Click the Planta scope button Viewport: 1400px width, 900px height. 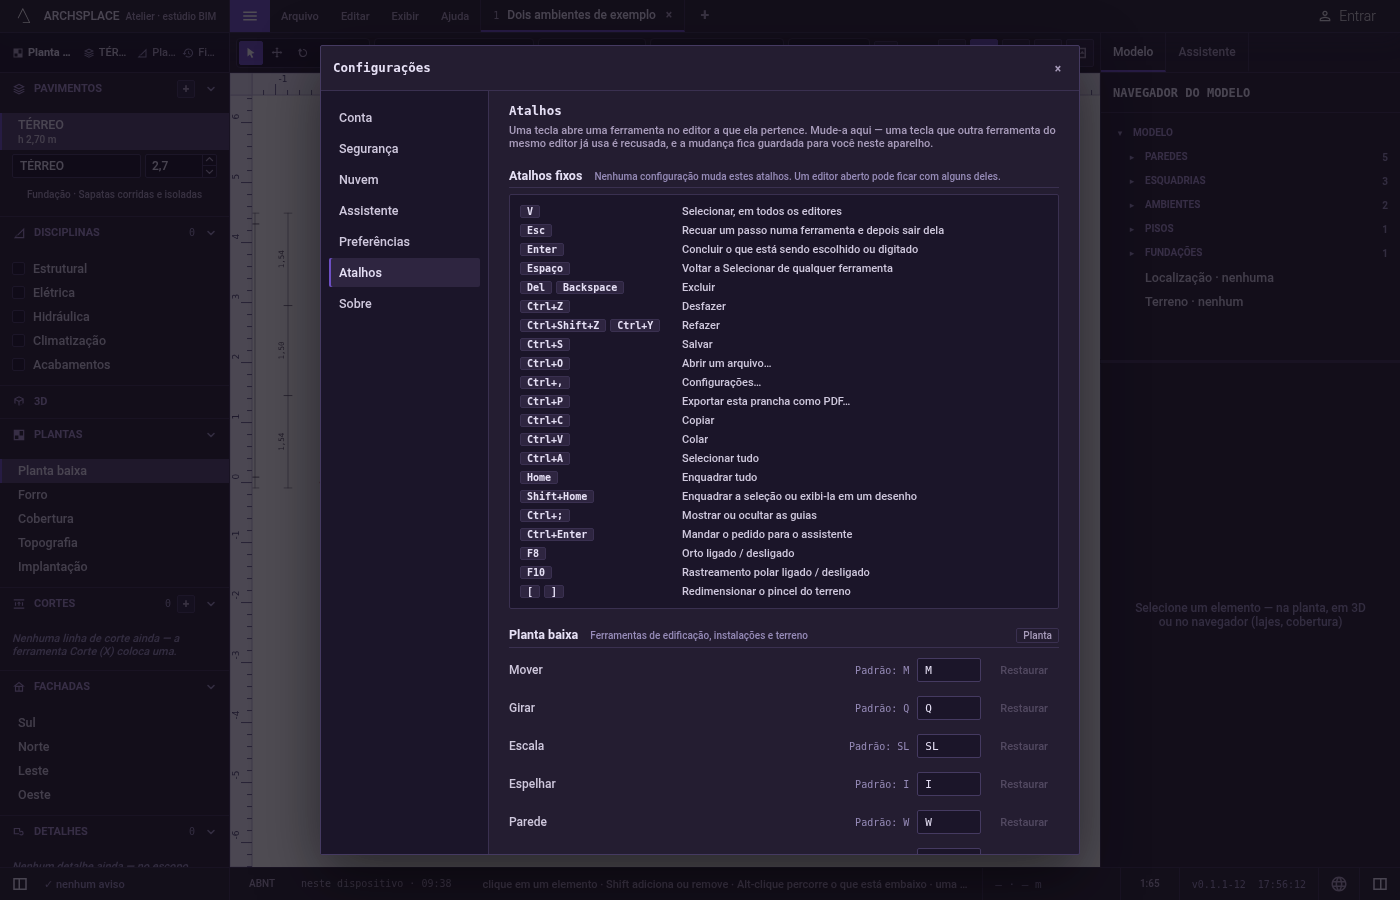tap(1037, 635)
